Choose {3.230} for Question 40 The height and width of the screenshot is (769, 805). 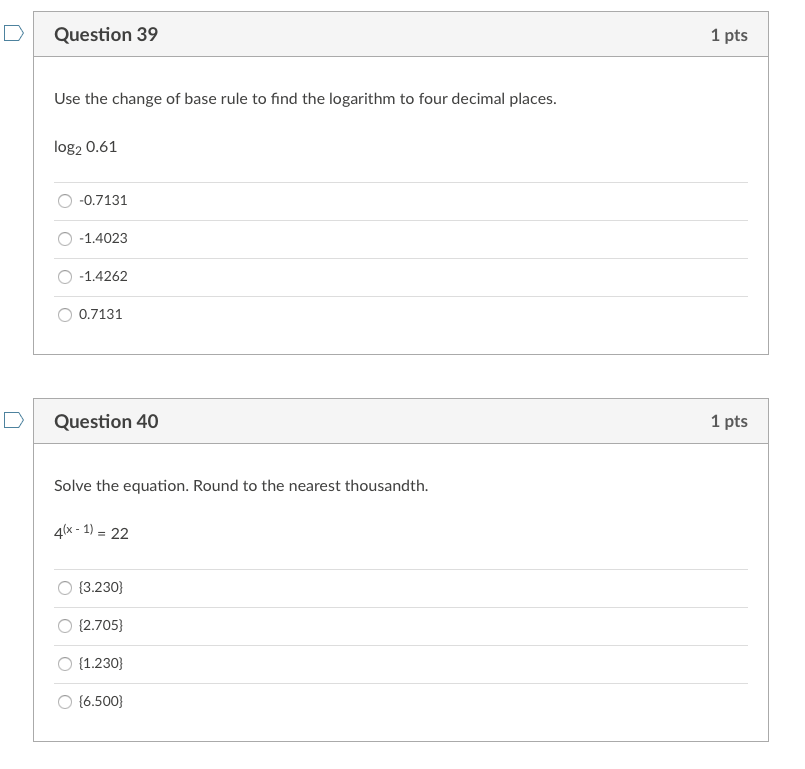(64, 587)
